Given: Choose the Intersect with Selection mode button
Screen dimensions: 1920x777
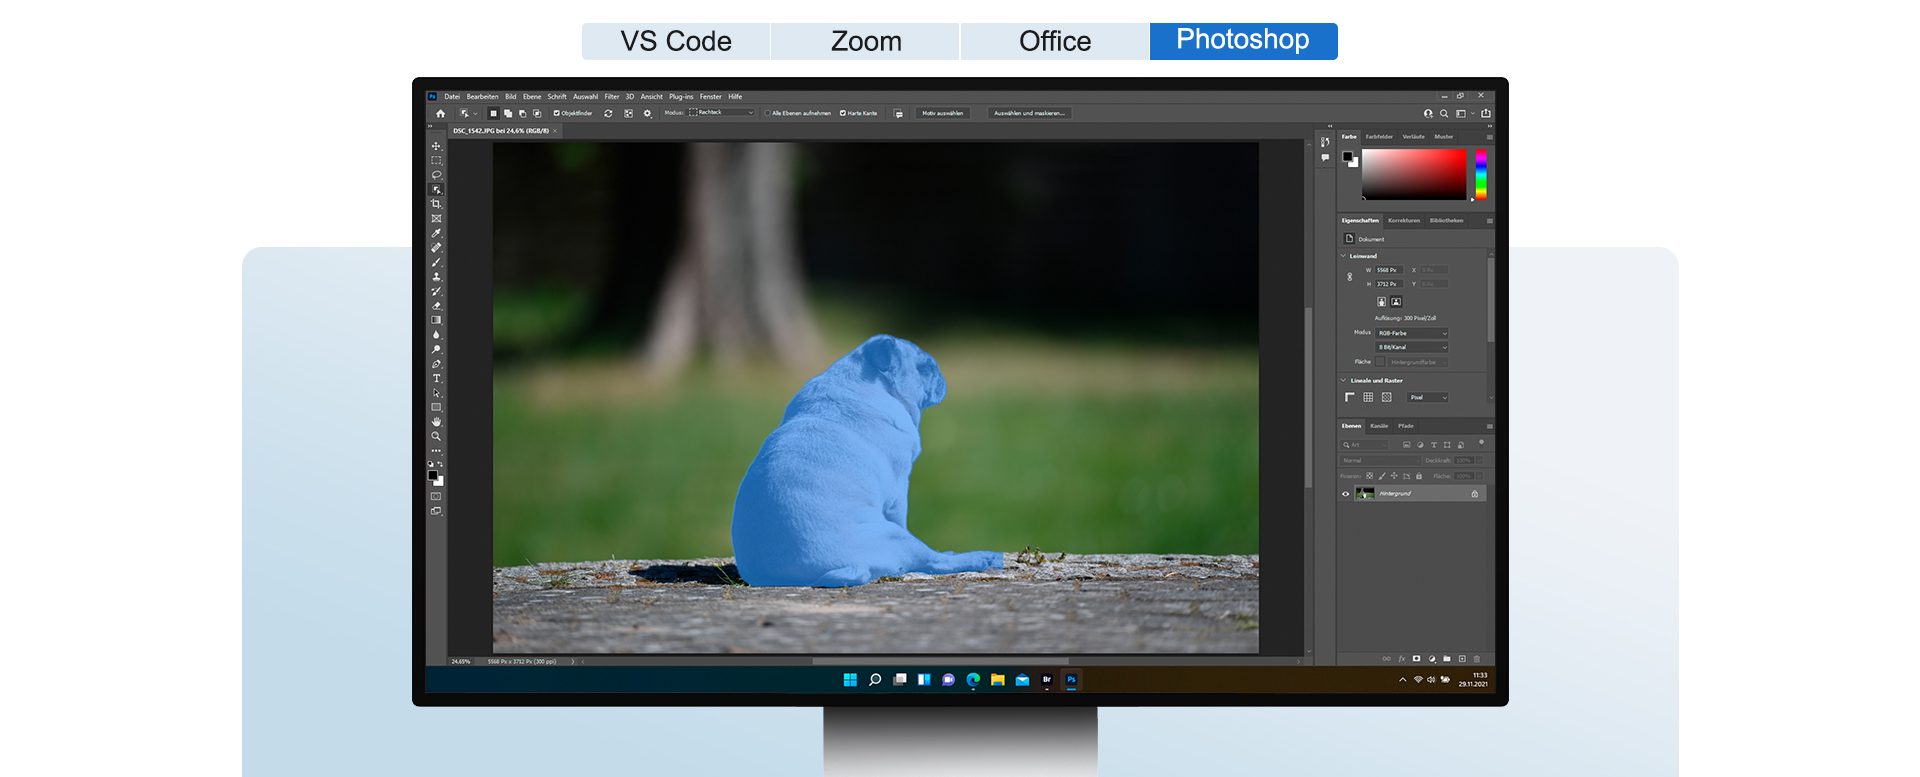Looking at the screenshot, I should [537, 113].
